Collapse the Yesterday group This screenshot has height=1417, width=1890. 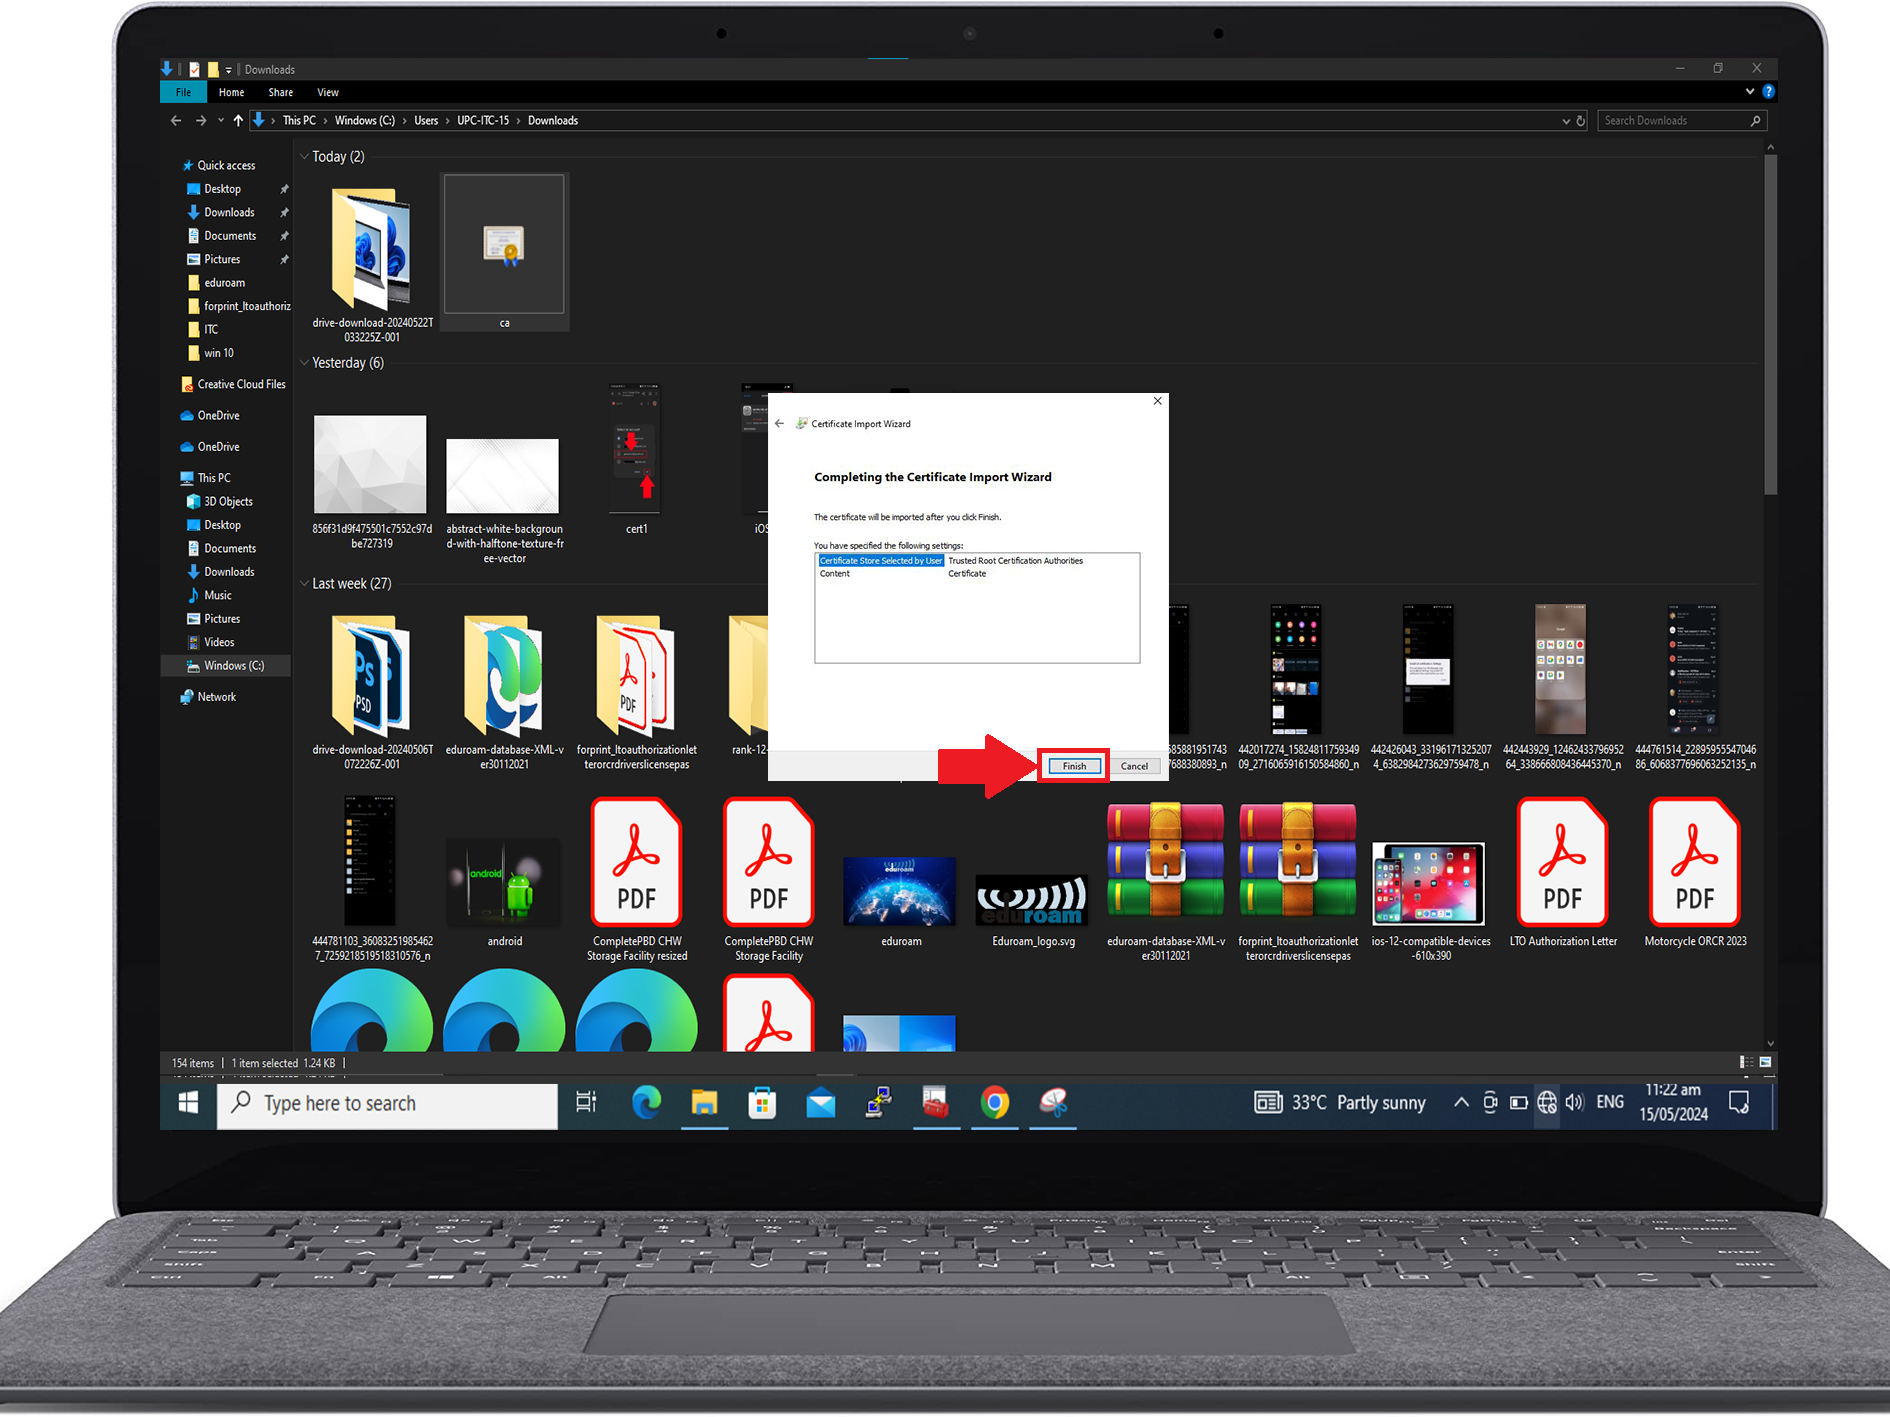304,363
